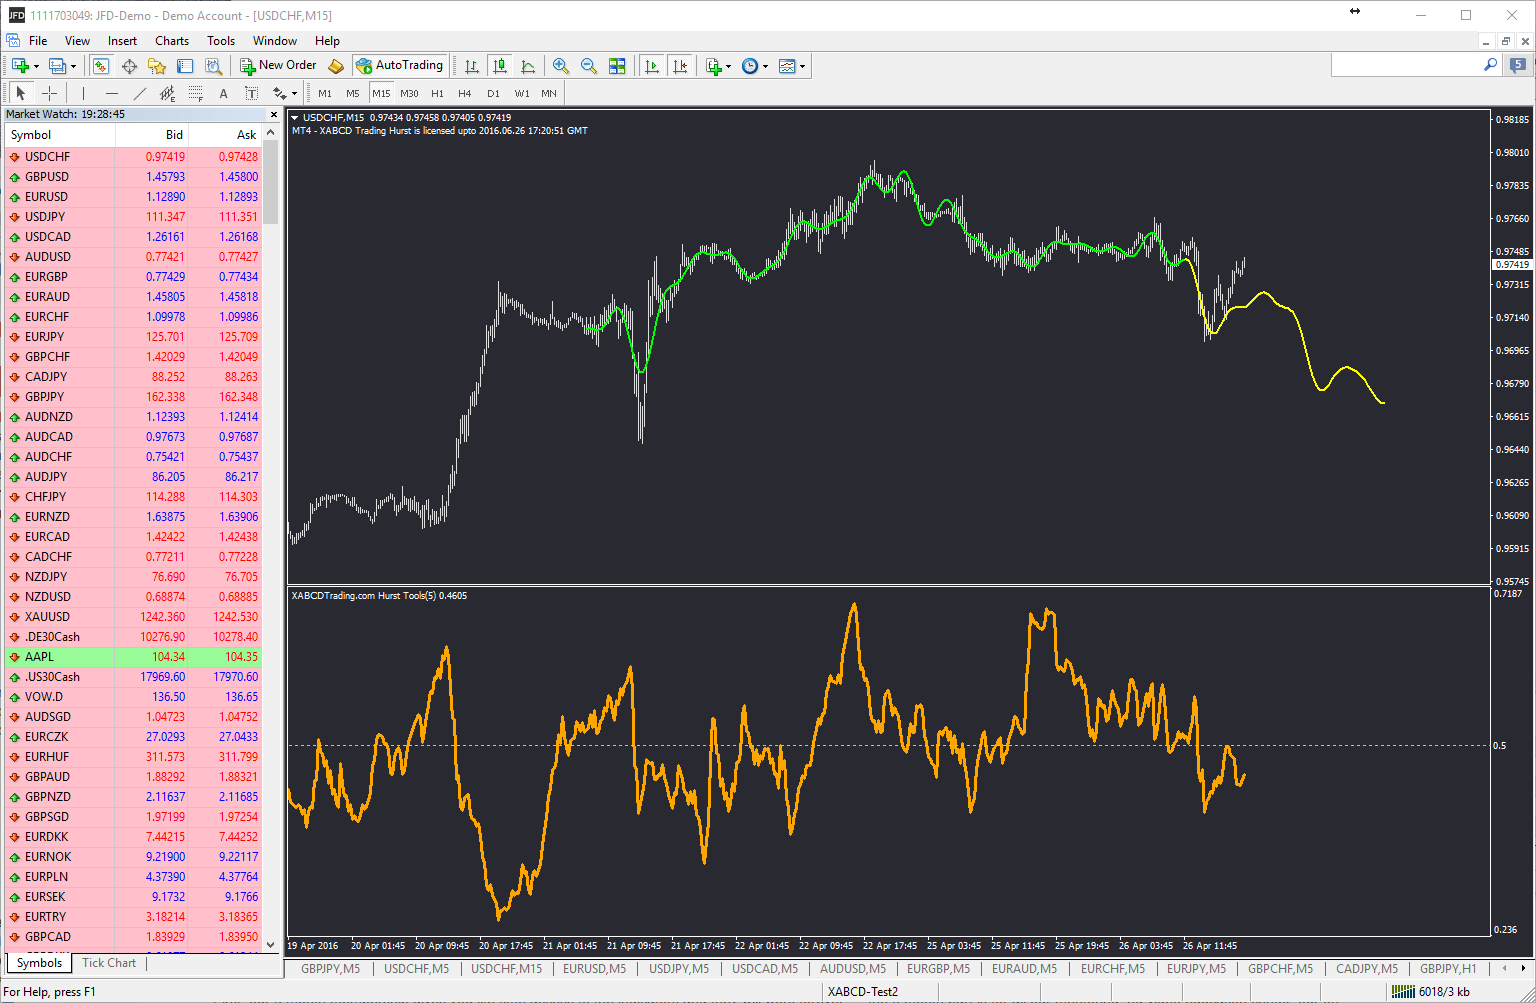Open chart menu triangle beside USDCHF,M15 title
The width and height of the screenshot is (1536, 1003).
(295, 118)
